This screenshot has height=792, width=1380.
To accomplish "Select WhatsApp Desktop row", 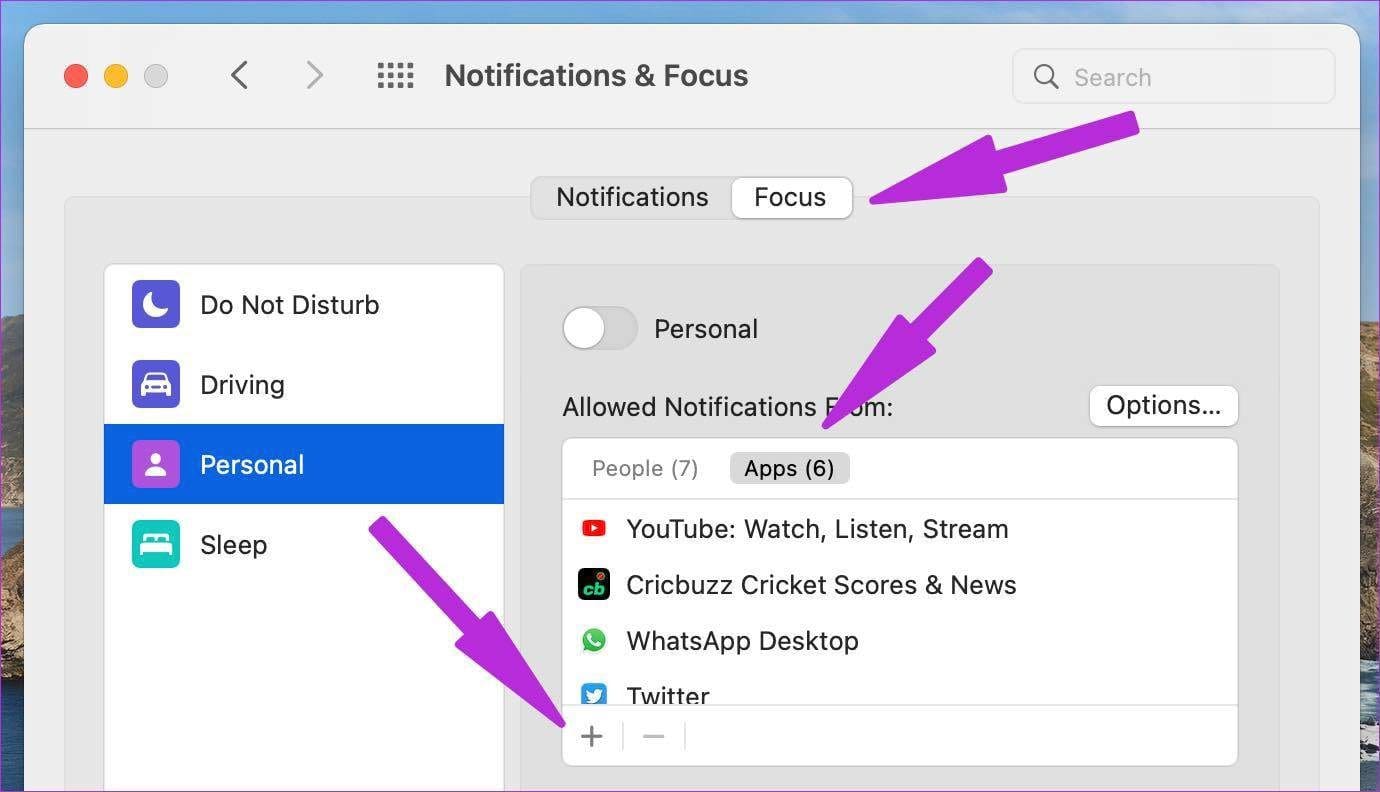I will point(900,640).
